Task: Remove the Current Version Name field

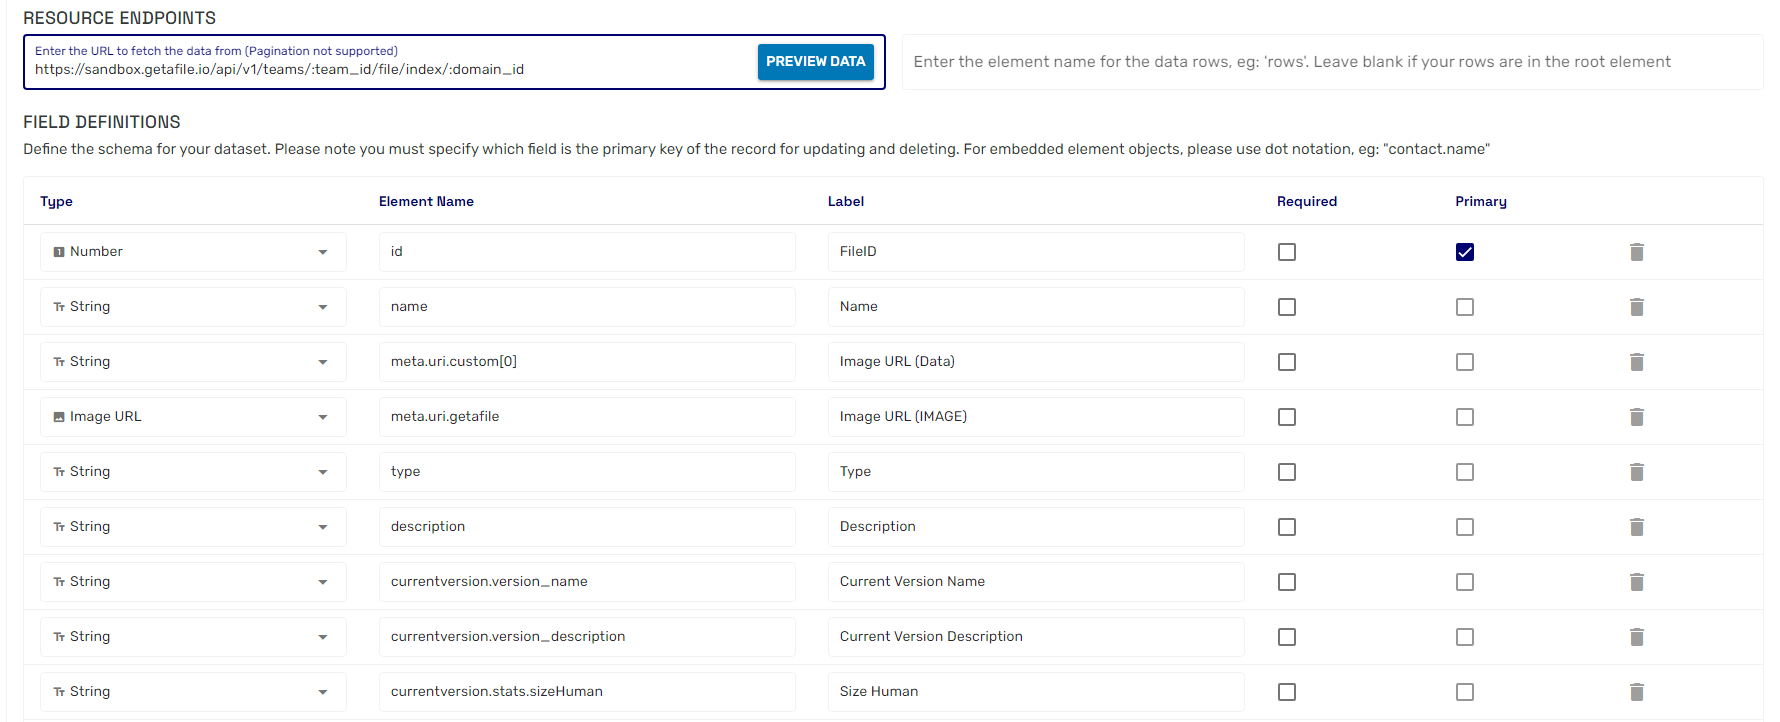Action: (1636, 582)
